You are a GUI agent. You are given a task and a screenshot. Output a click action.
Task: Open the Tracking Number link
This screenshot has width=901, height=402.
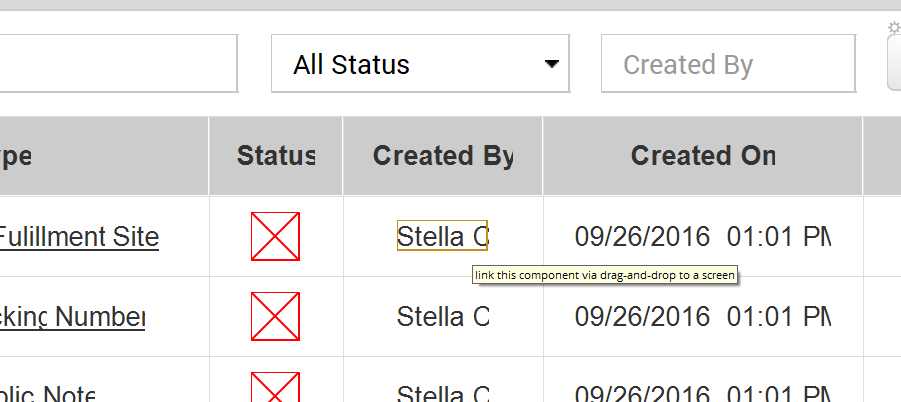point(73,317)
